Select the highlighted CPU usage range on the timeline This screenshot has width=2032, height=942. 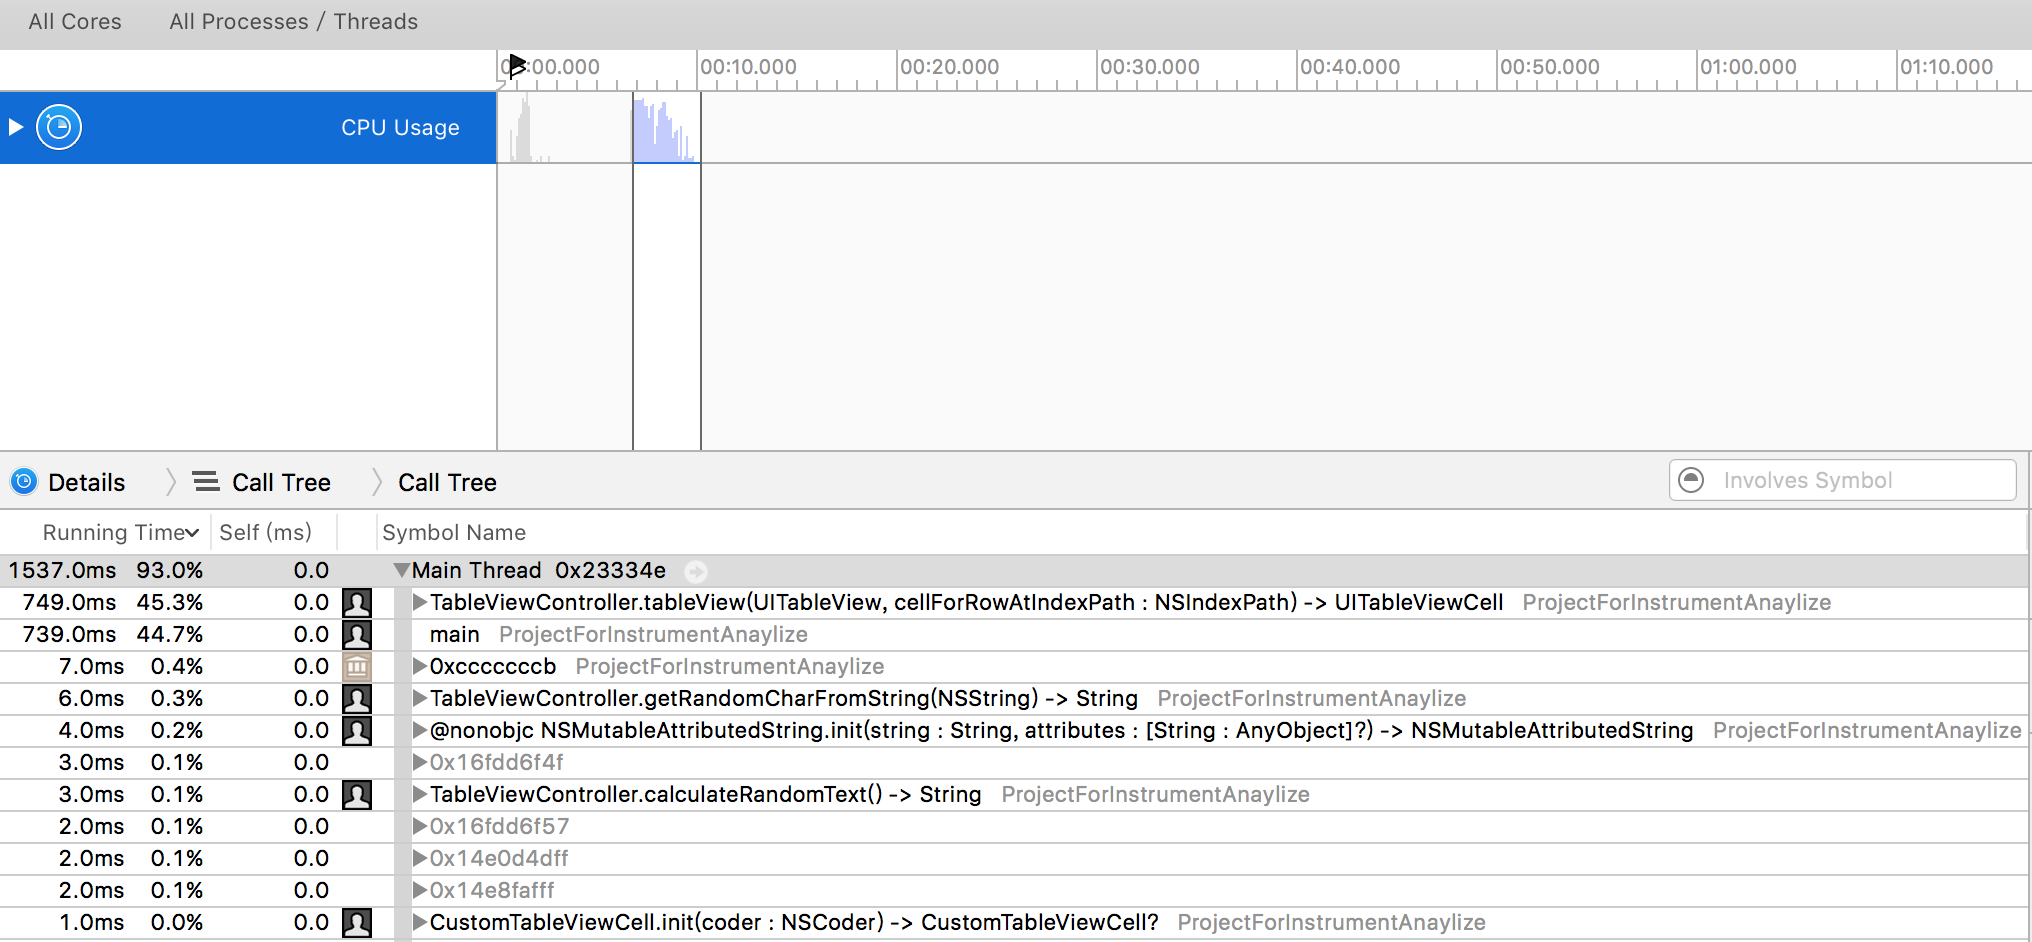click(x=666, y=128)
